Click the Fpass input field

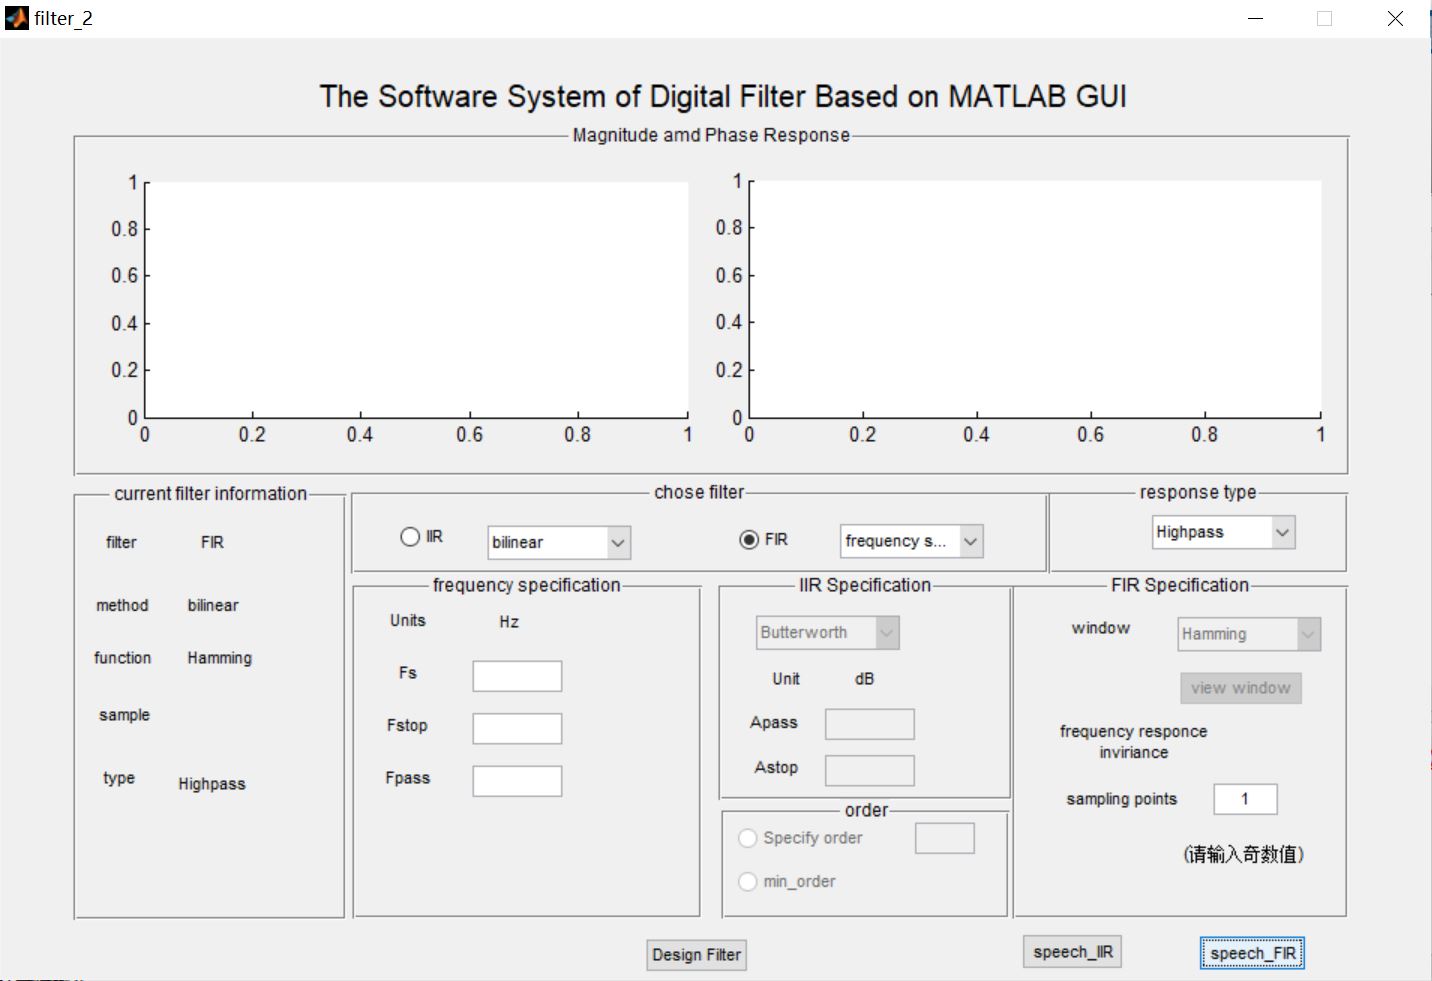click(517, 781)
